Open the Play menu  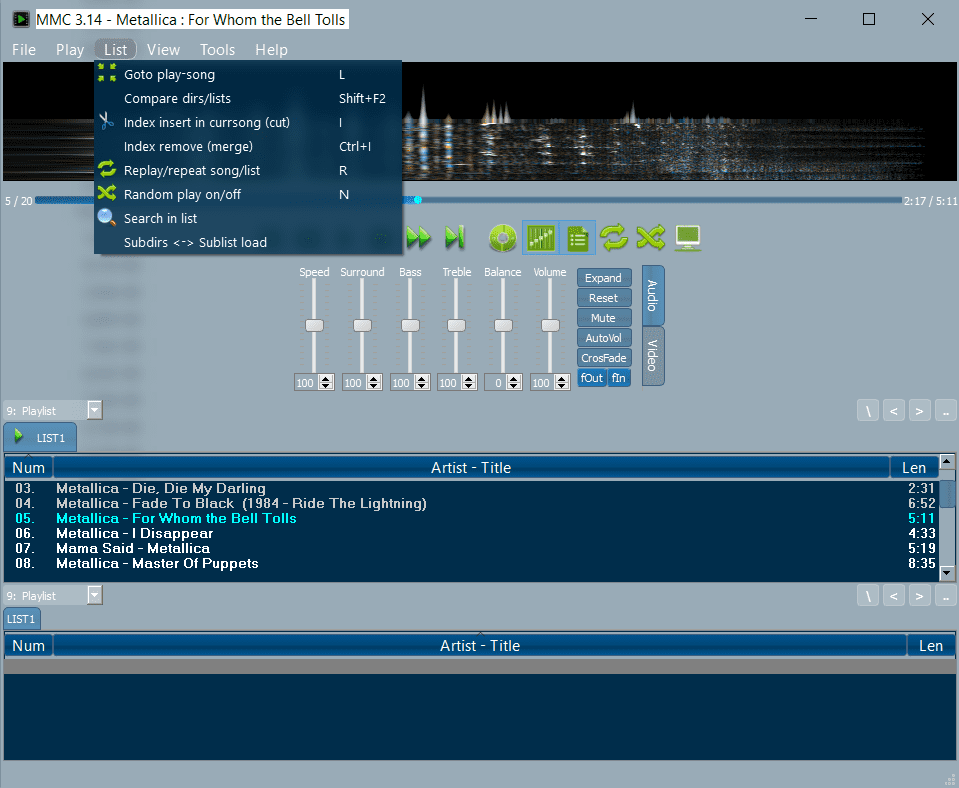point(70,50)
